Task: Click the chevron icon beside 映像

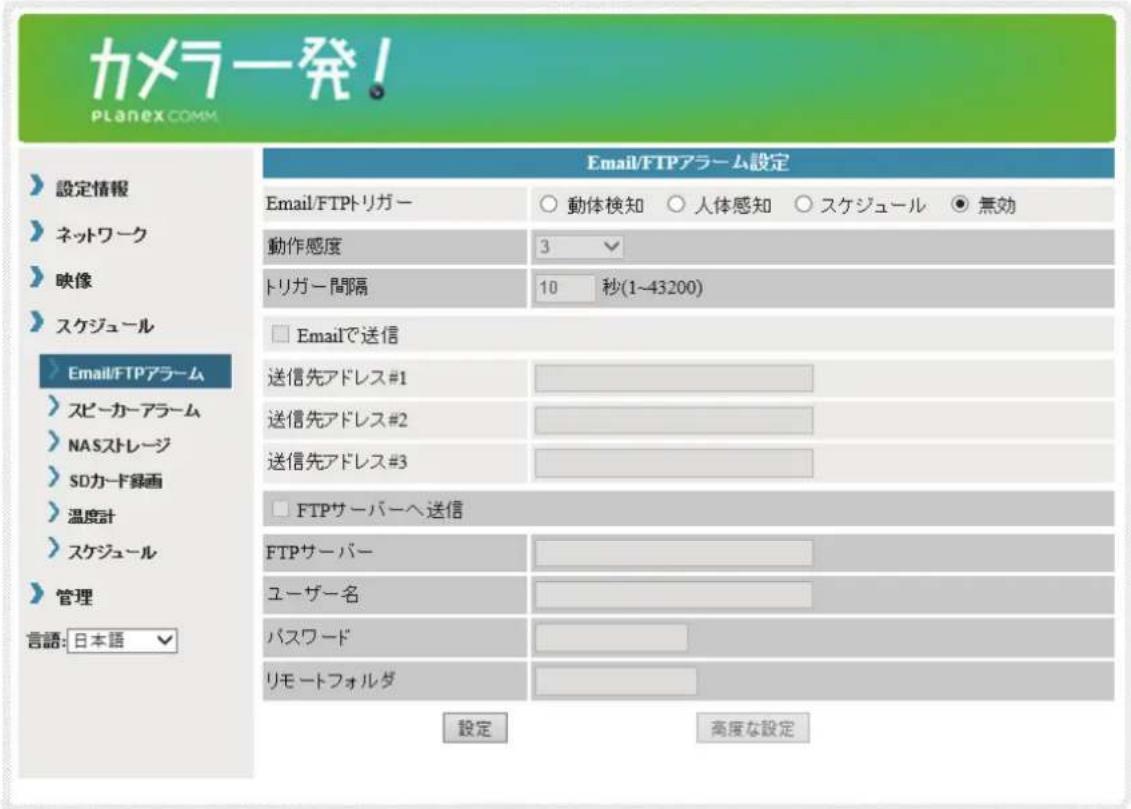Action: pyautogui.click(x=37, y=277)
